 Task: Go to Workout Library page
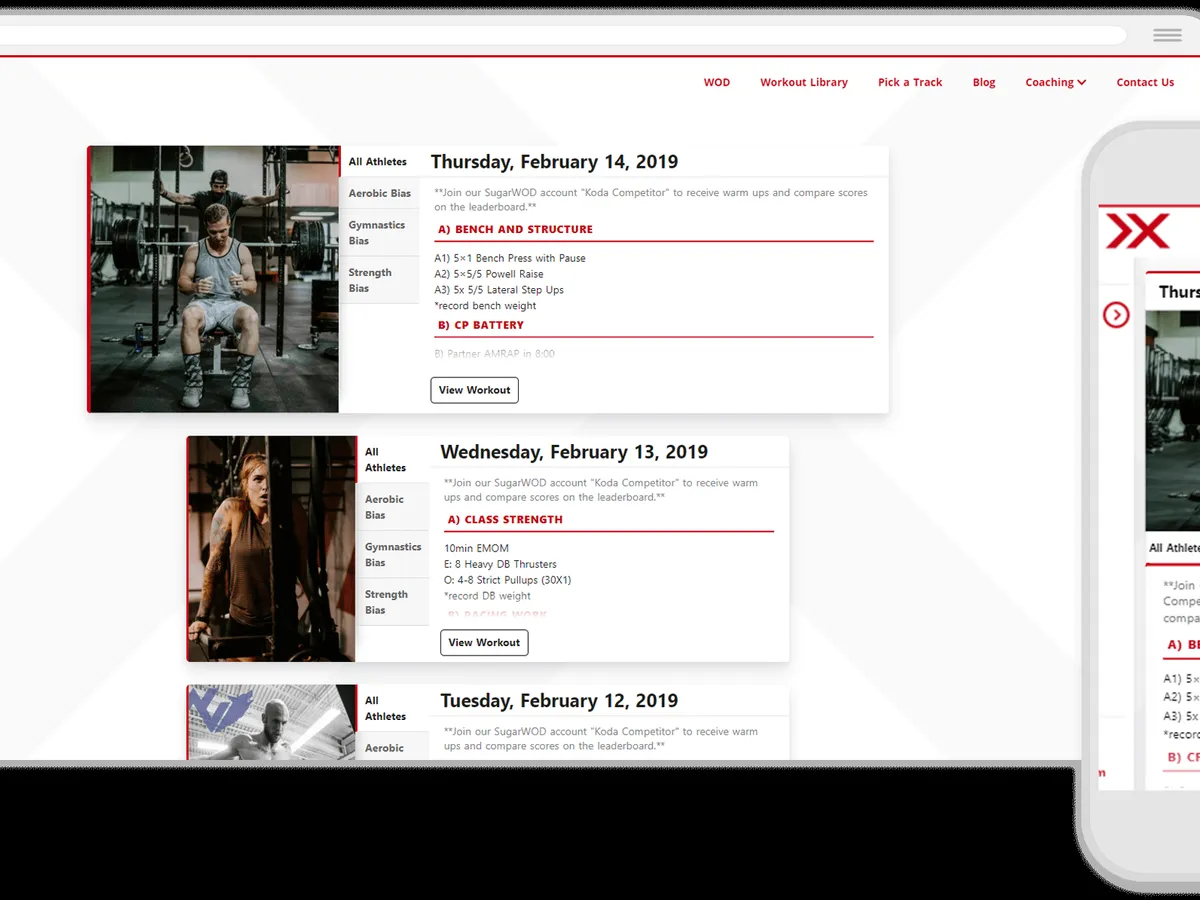pyautogui.click(x=804, y=82)
